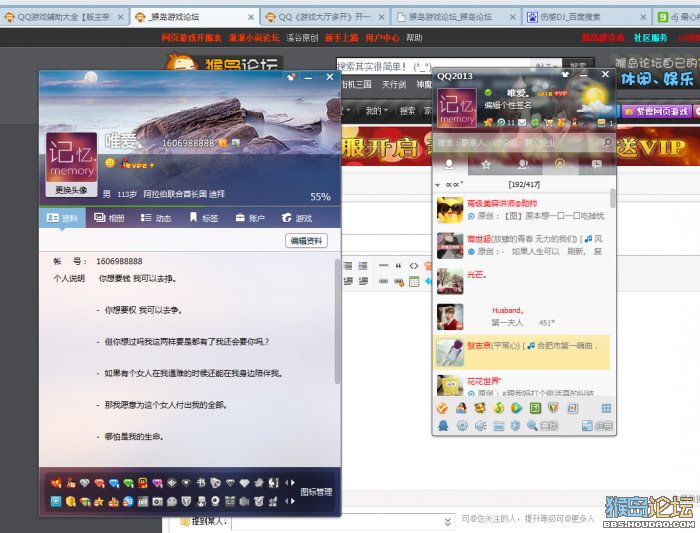This screenshot has height=533, width=700.
Task: Open the skin icon in profile window title
Action: click(291, 77)
